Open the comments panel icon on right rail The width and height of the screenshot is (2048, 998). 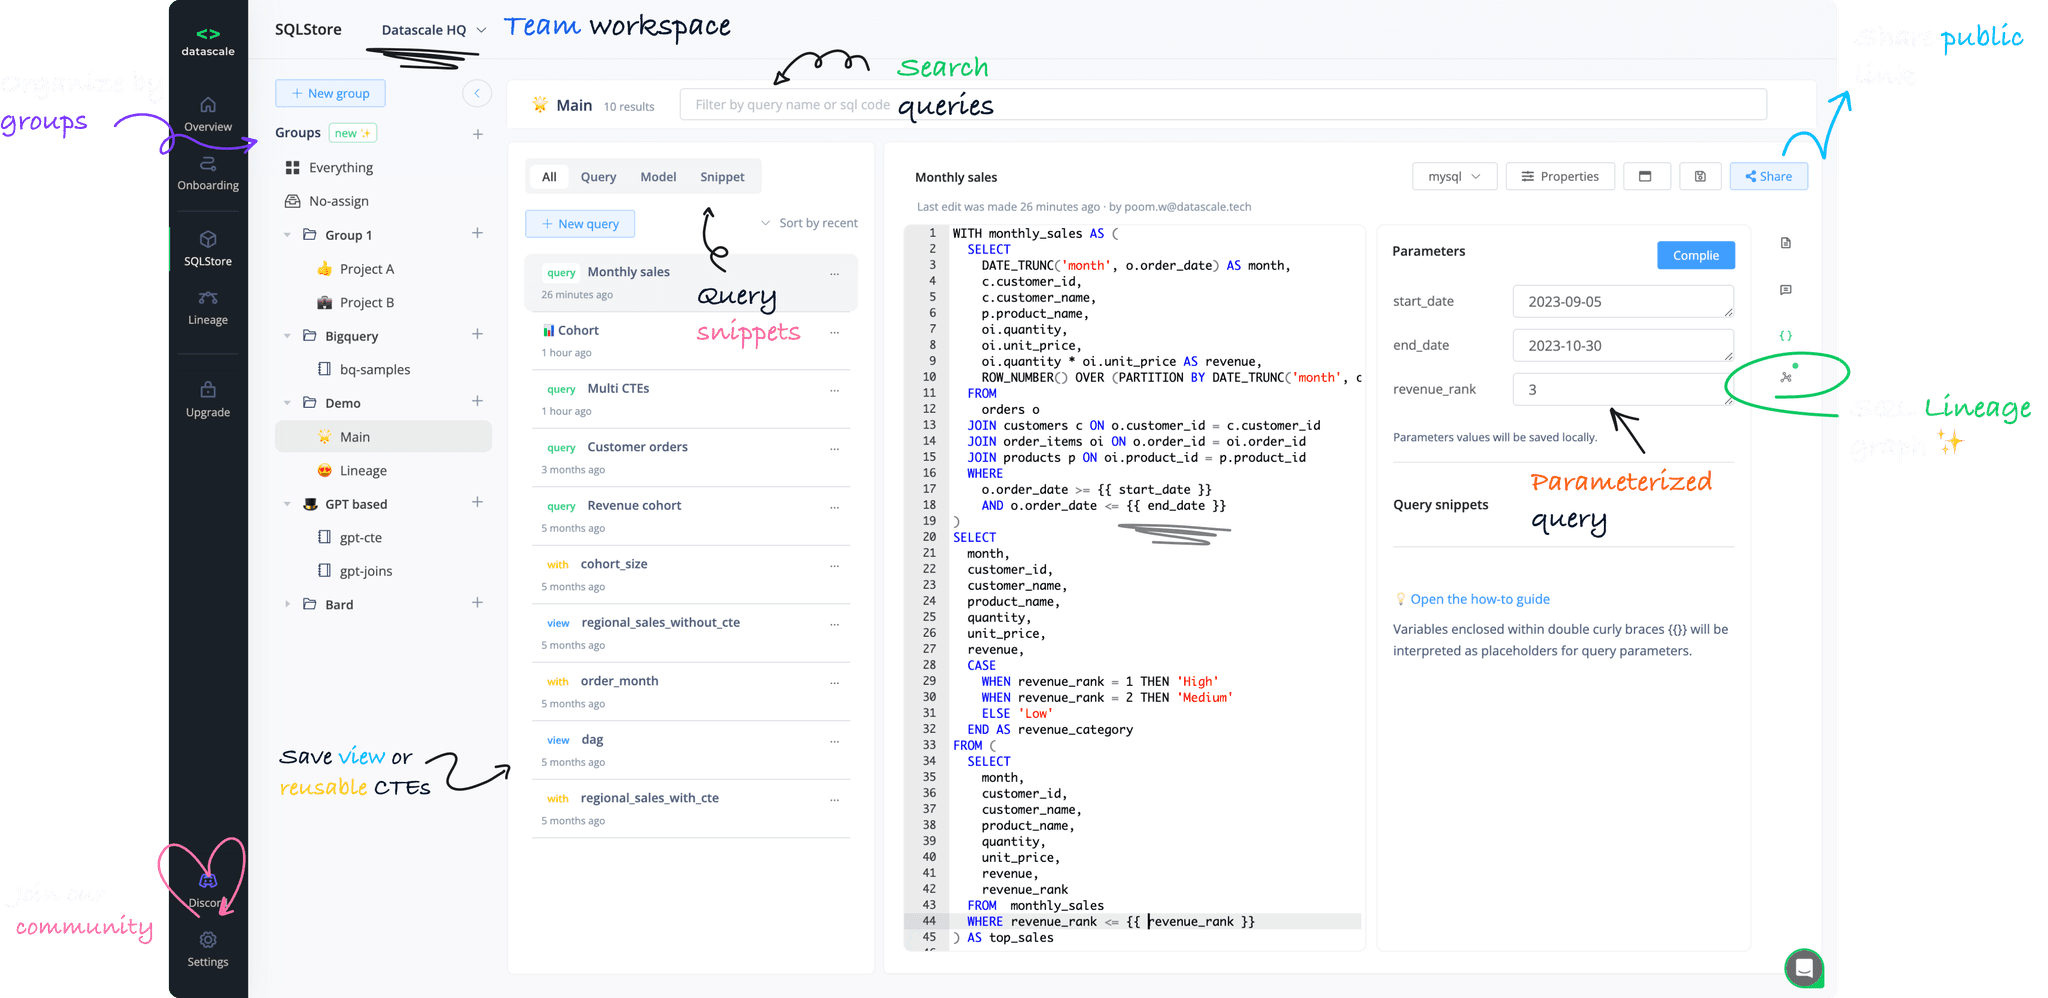tap(1786, 289)
